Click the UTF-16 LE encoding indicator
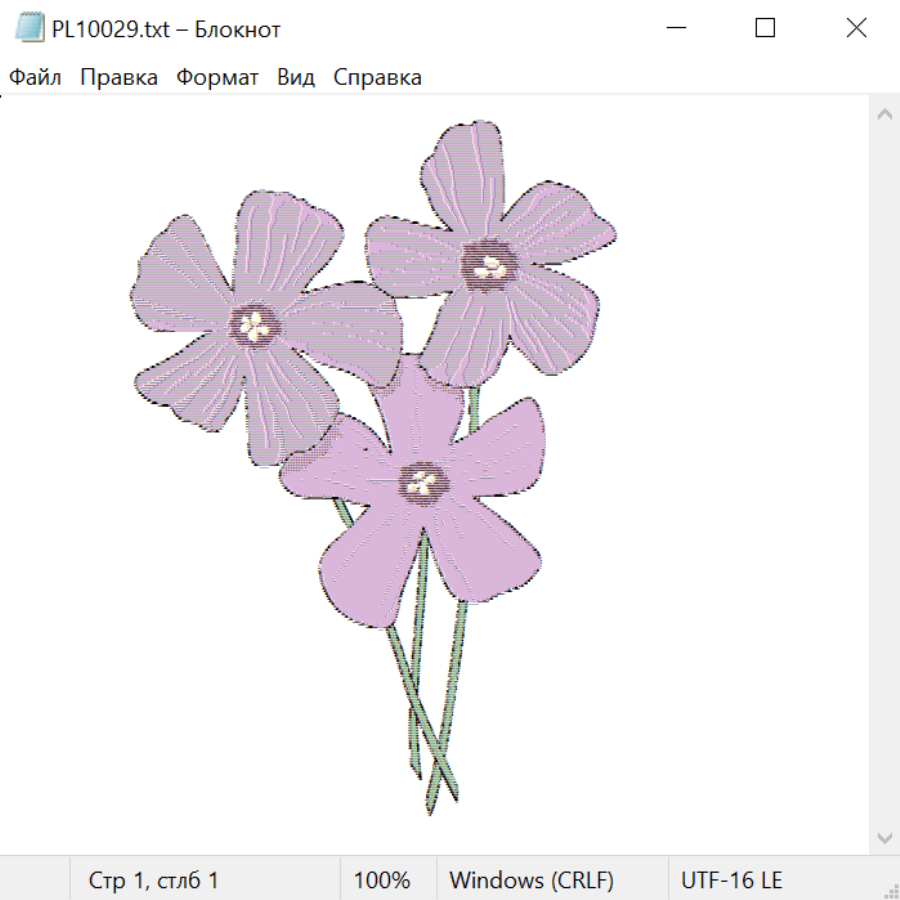 click(731, 881)
